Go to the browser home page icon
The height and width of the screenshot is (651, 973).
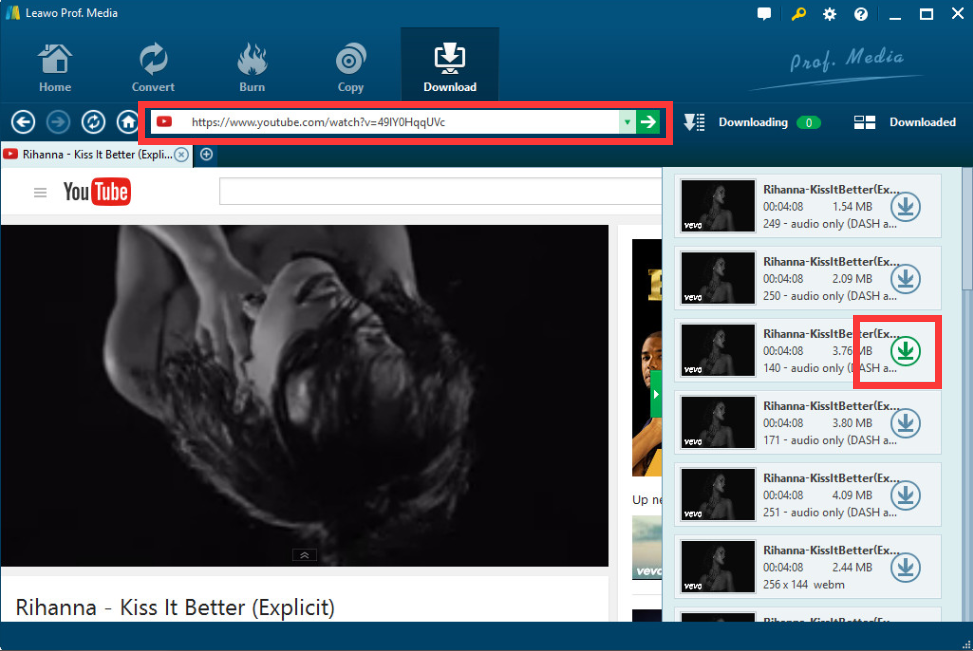(127, 122)
